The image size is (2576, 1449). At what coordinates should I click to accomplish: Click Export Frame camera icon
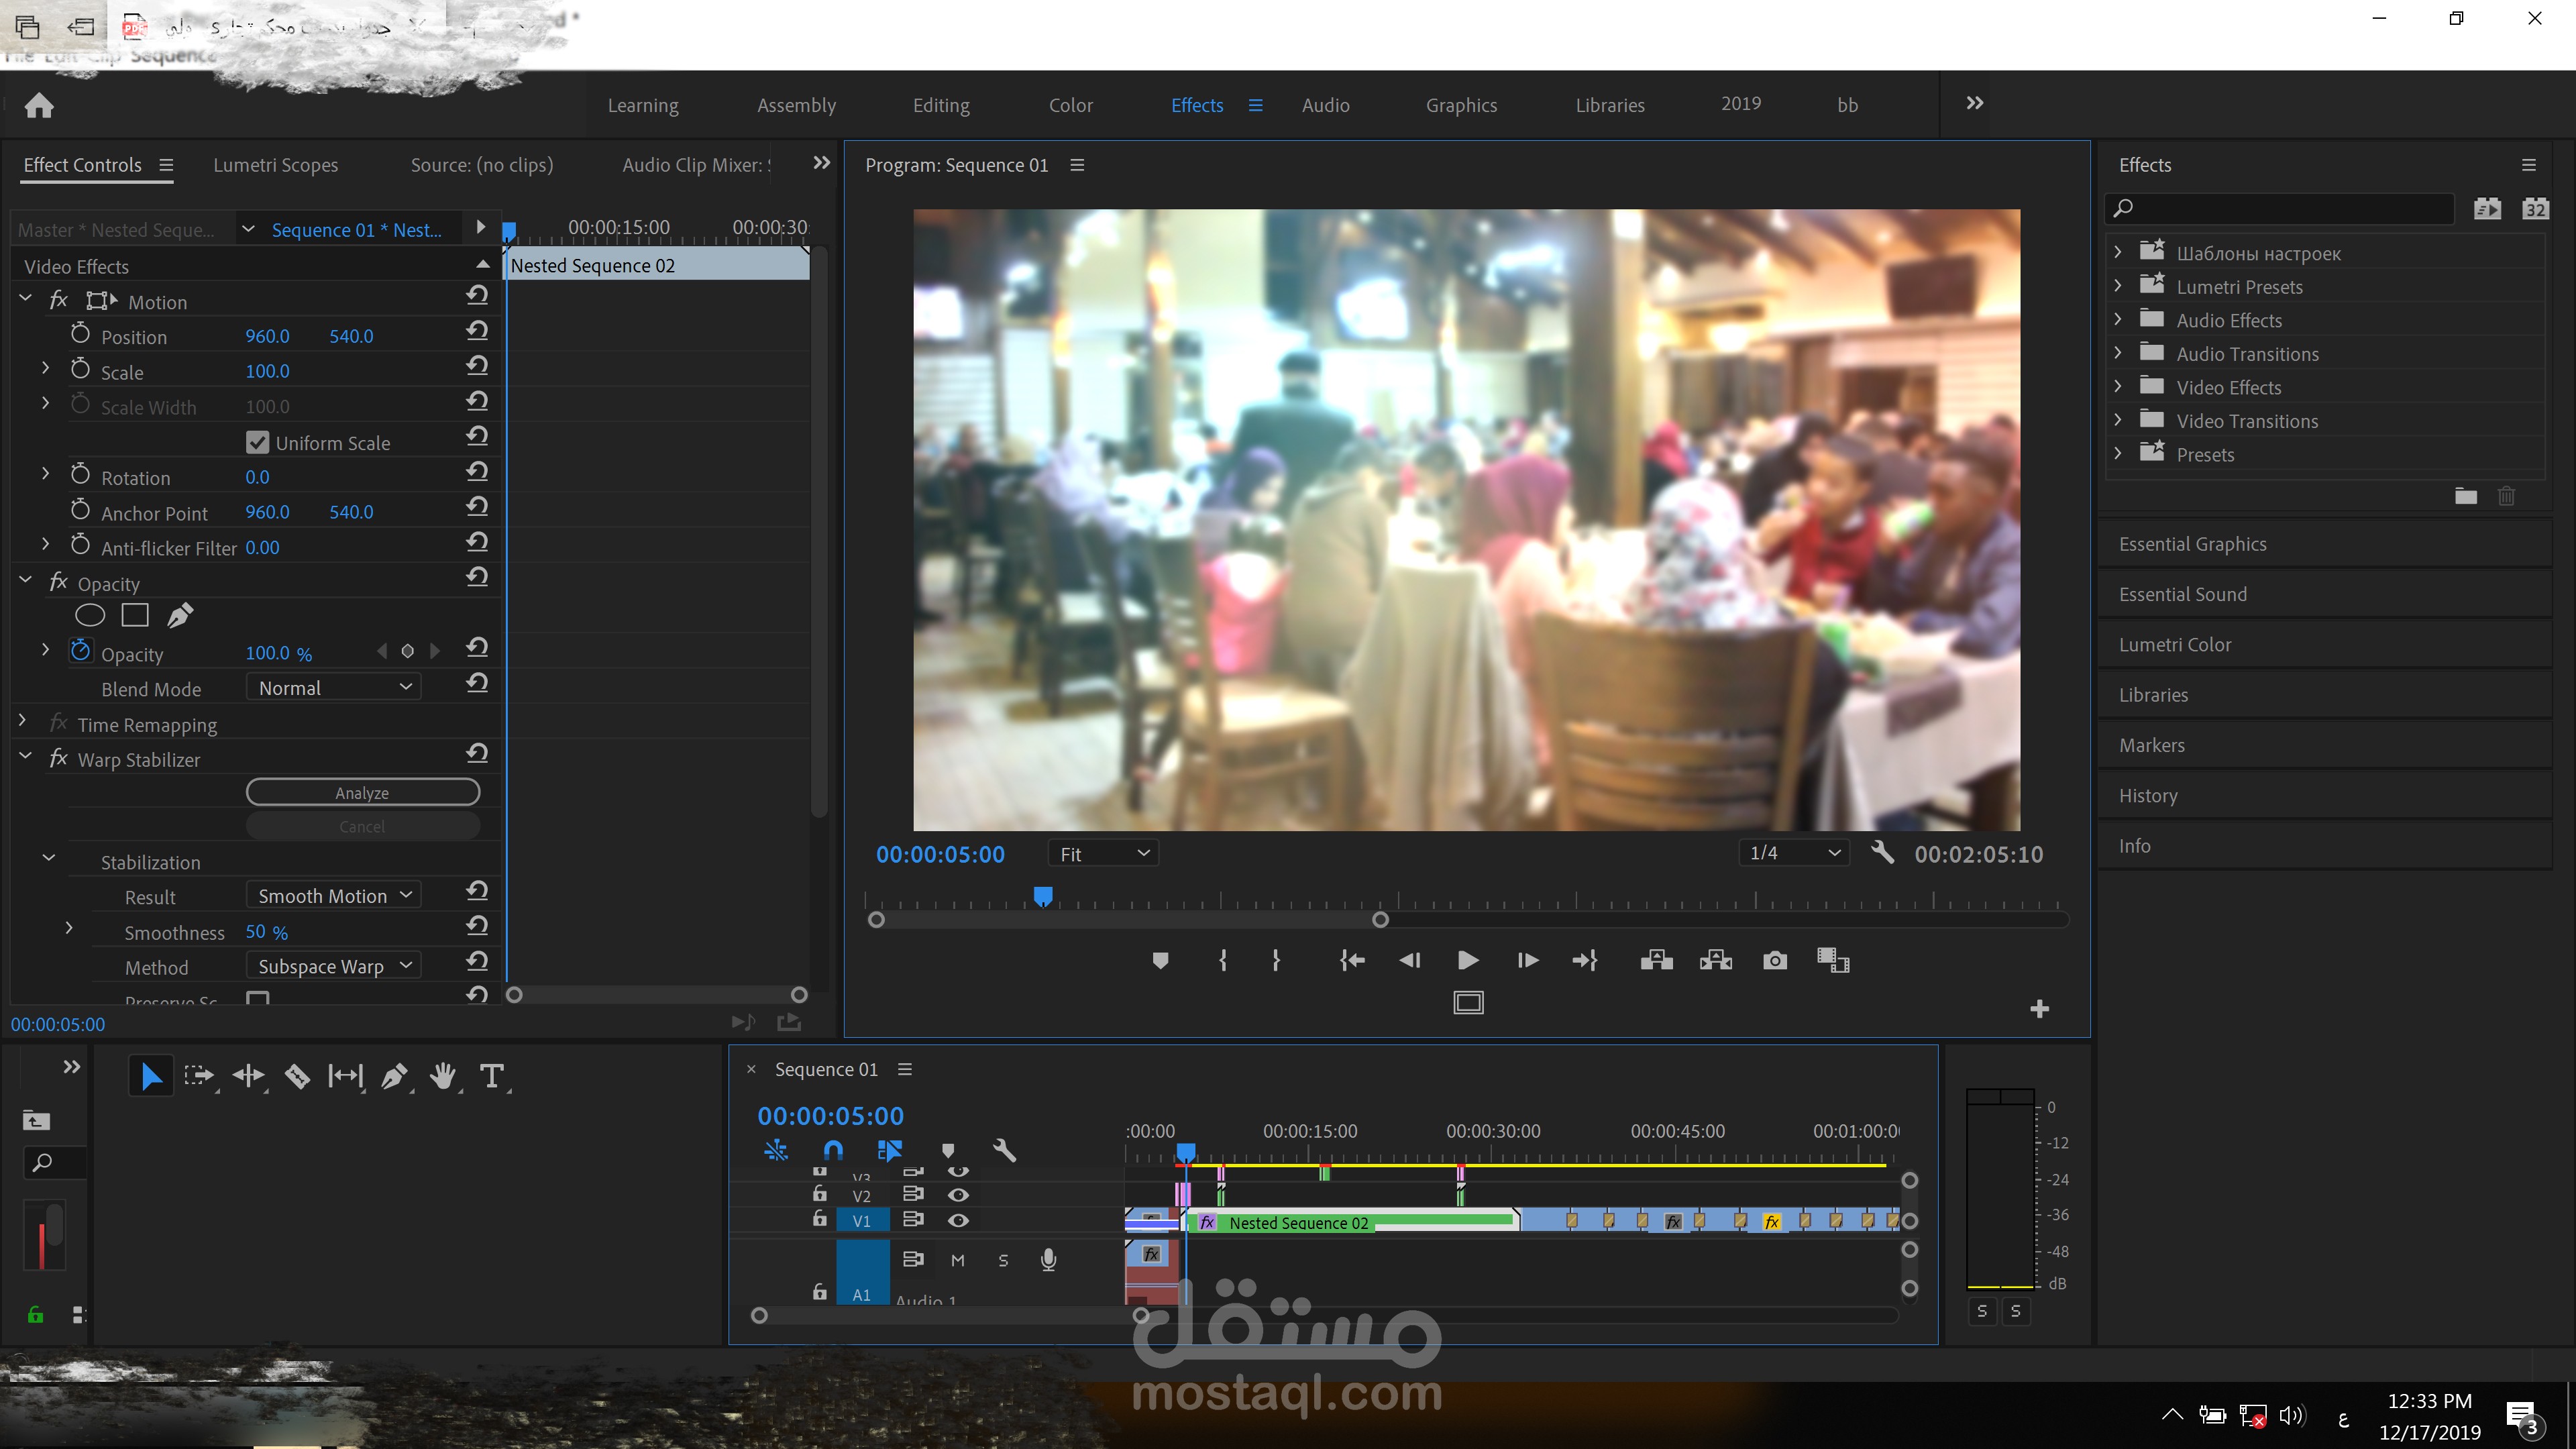[x=1774, y=960]
